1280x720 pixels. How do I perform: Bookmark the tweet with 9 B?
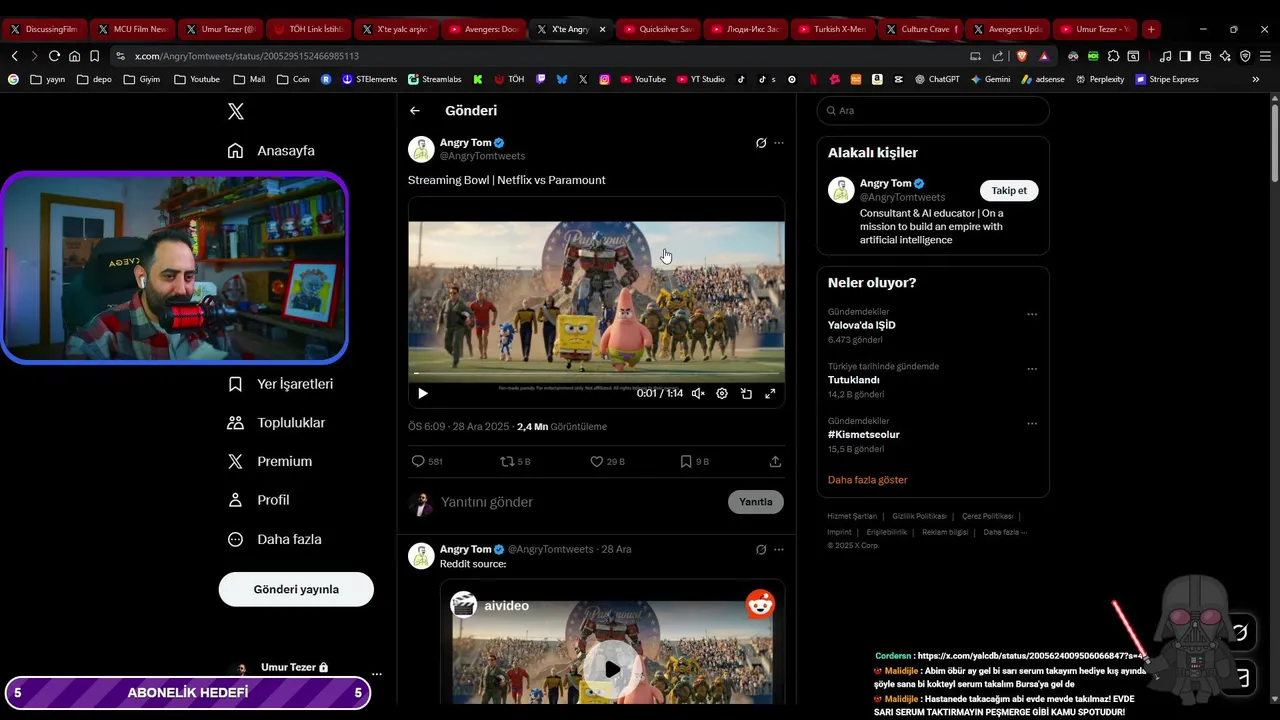(x=694, y=461)
